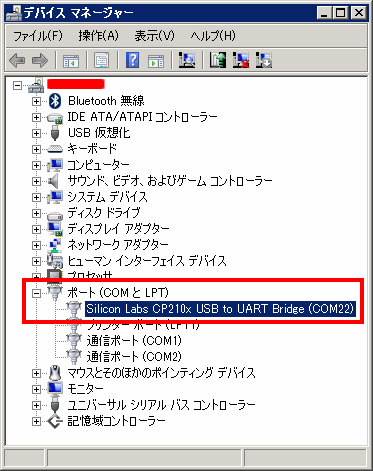Expand the ディスク ドライブ node

36,213
